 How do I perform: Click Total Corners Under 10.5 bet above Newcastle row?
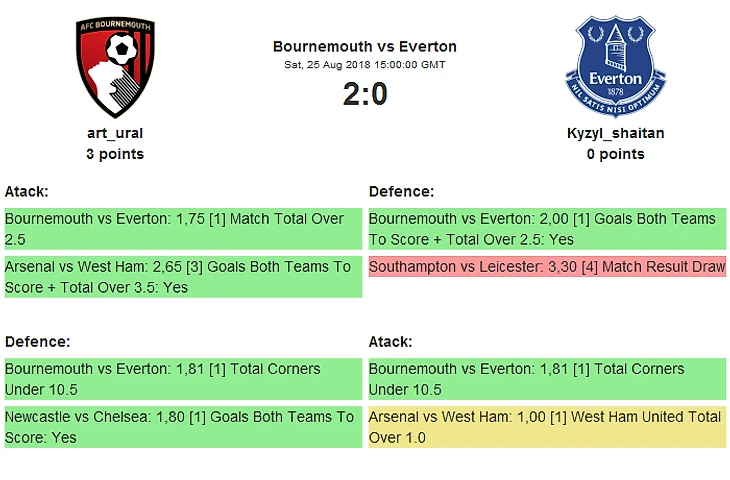182,379
